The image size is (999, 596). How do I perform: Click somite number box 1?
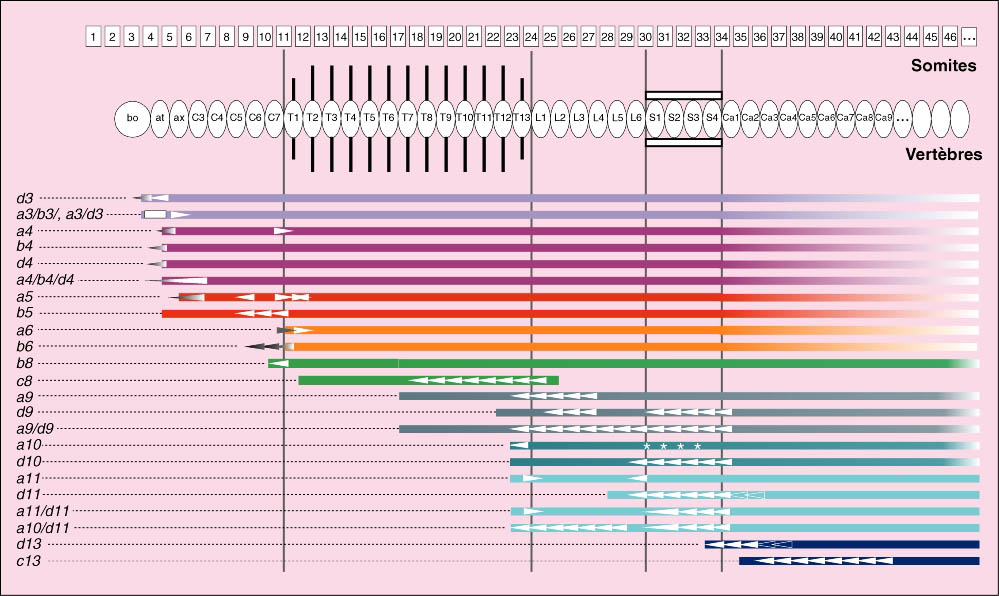(93, 37)
